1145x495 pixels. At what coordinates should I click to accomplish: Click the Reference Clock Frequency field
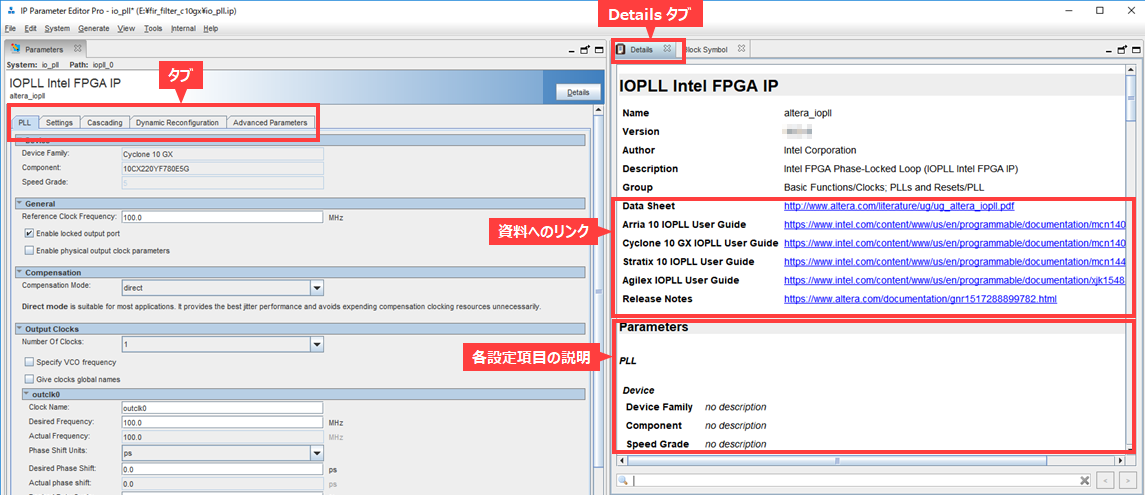(x=222, y=217)
